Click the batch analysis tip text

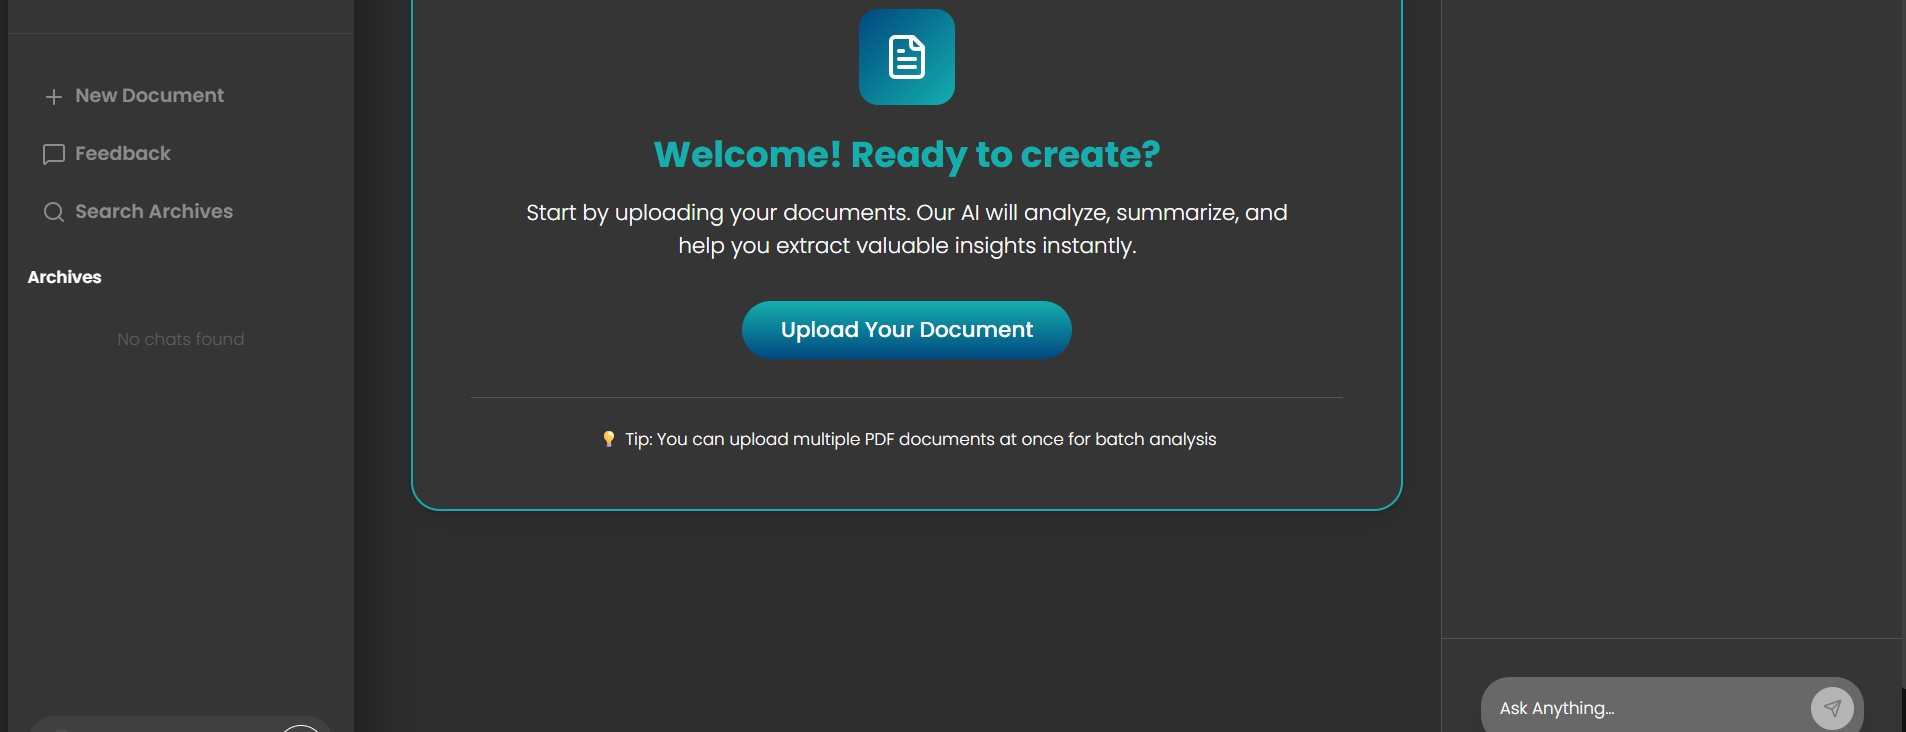920,439
